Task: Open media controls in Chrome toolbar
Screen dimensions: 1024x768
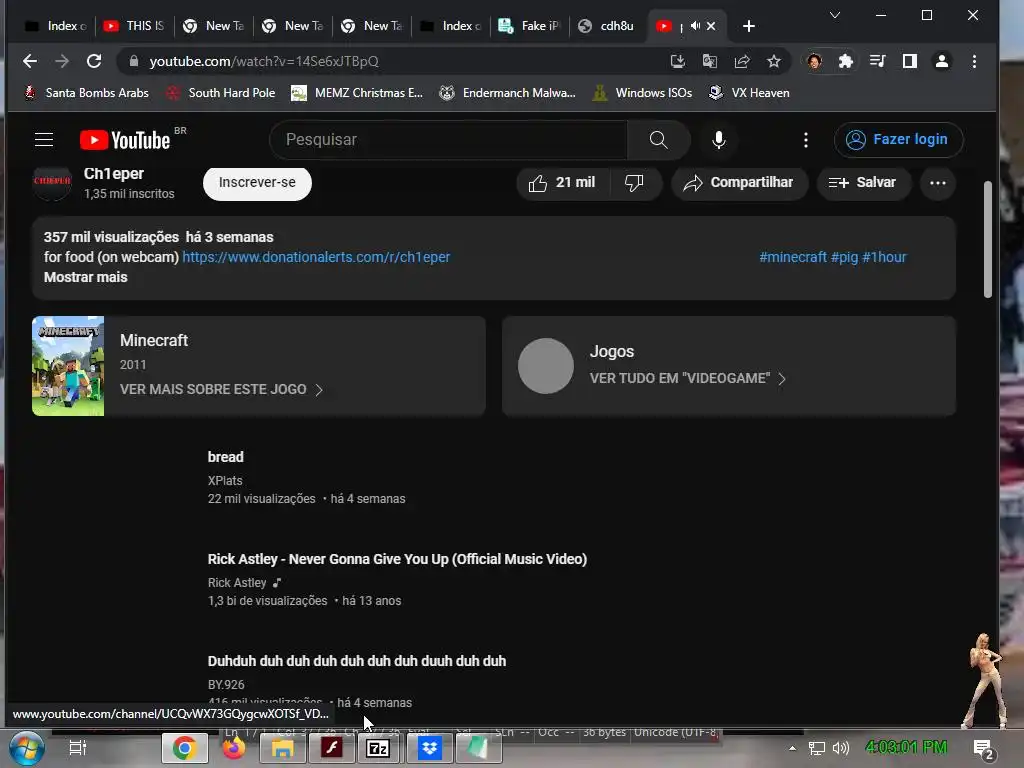Action: tap(878, 61)
